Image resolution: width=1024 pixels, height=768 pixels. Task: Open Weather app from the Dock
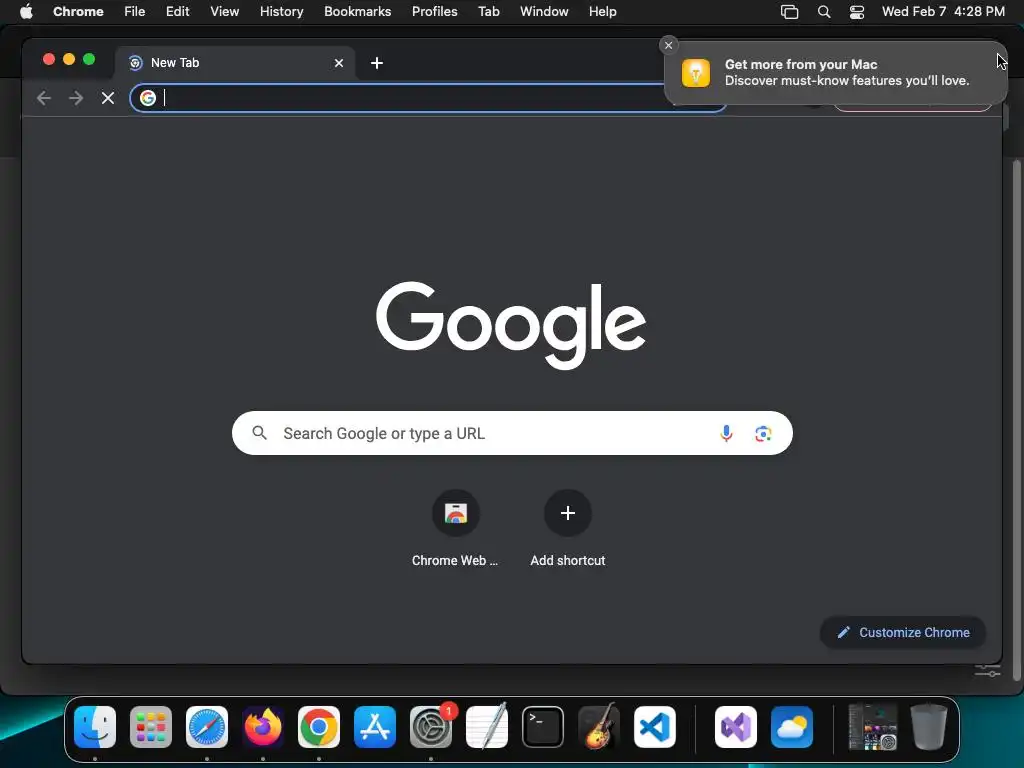tap(792, 727)
